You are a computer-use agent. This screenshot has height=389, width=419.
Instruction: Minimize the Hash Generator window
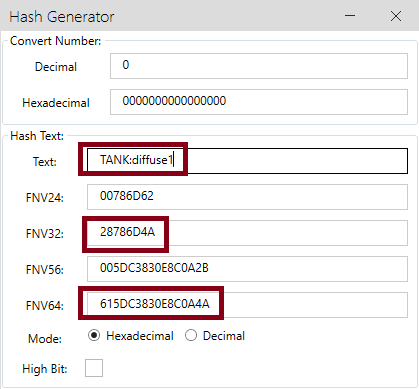click(350, 16)
